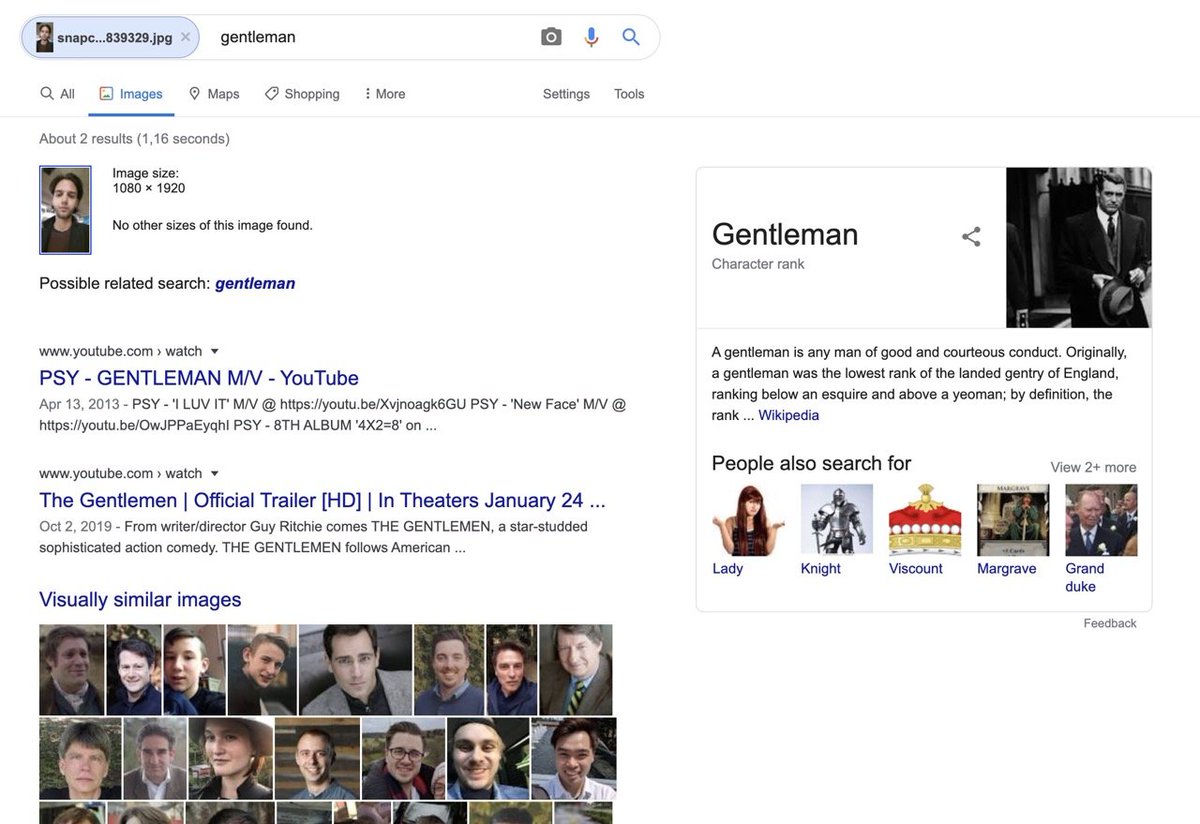Open the Margrave card thumbnail
1200x824 pixels.
(x=1013, y=520)
